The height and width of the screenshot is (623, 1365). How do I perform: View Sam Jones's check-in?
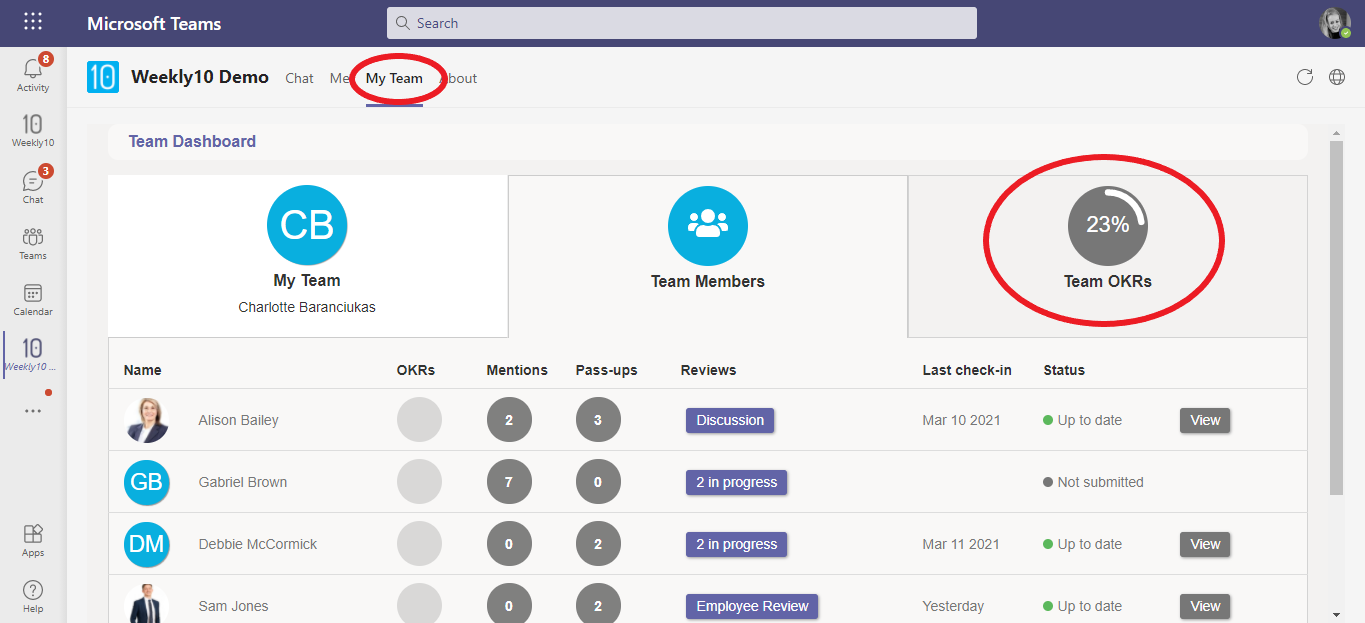click(x=1205, y=606)
